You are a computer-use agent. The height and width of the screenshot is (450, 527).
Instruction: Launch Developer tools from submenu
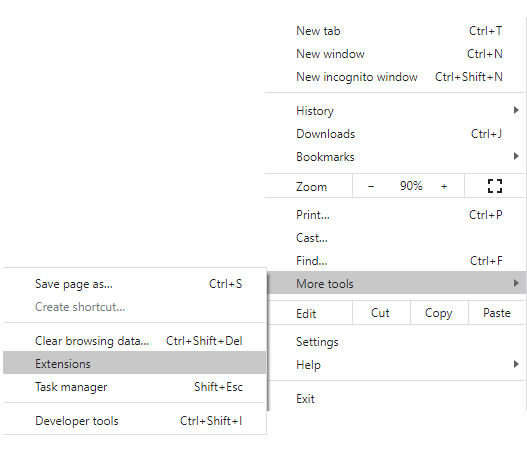pyautogui.click(x=134, y=421)
